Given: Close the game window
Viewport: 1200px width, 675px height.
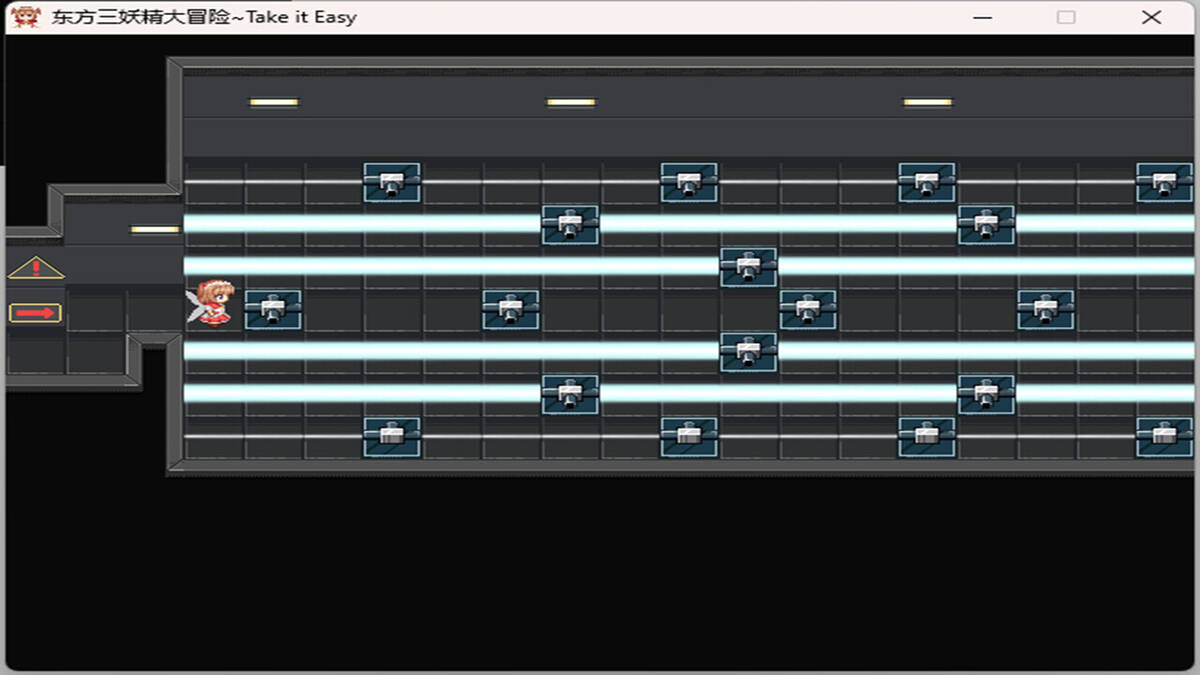Looking at the screenshot, I should [1151, 17].
